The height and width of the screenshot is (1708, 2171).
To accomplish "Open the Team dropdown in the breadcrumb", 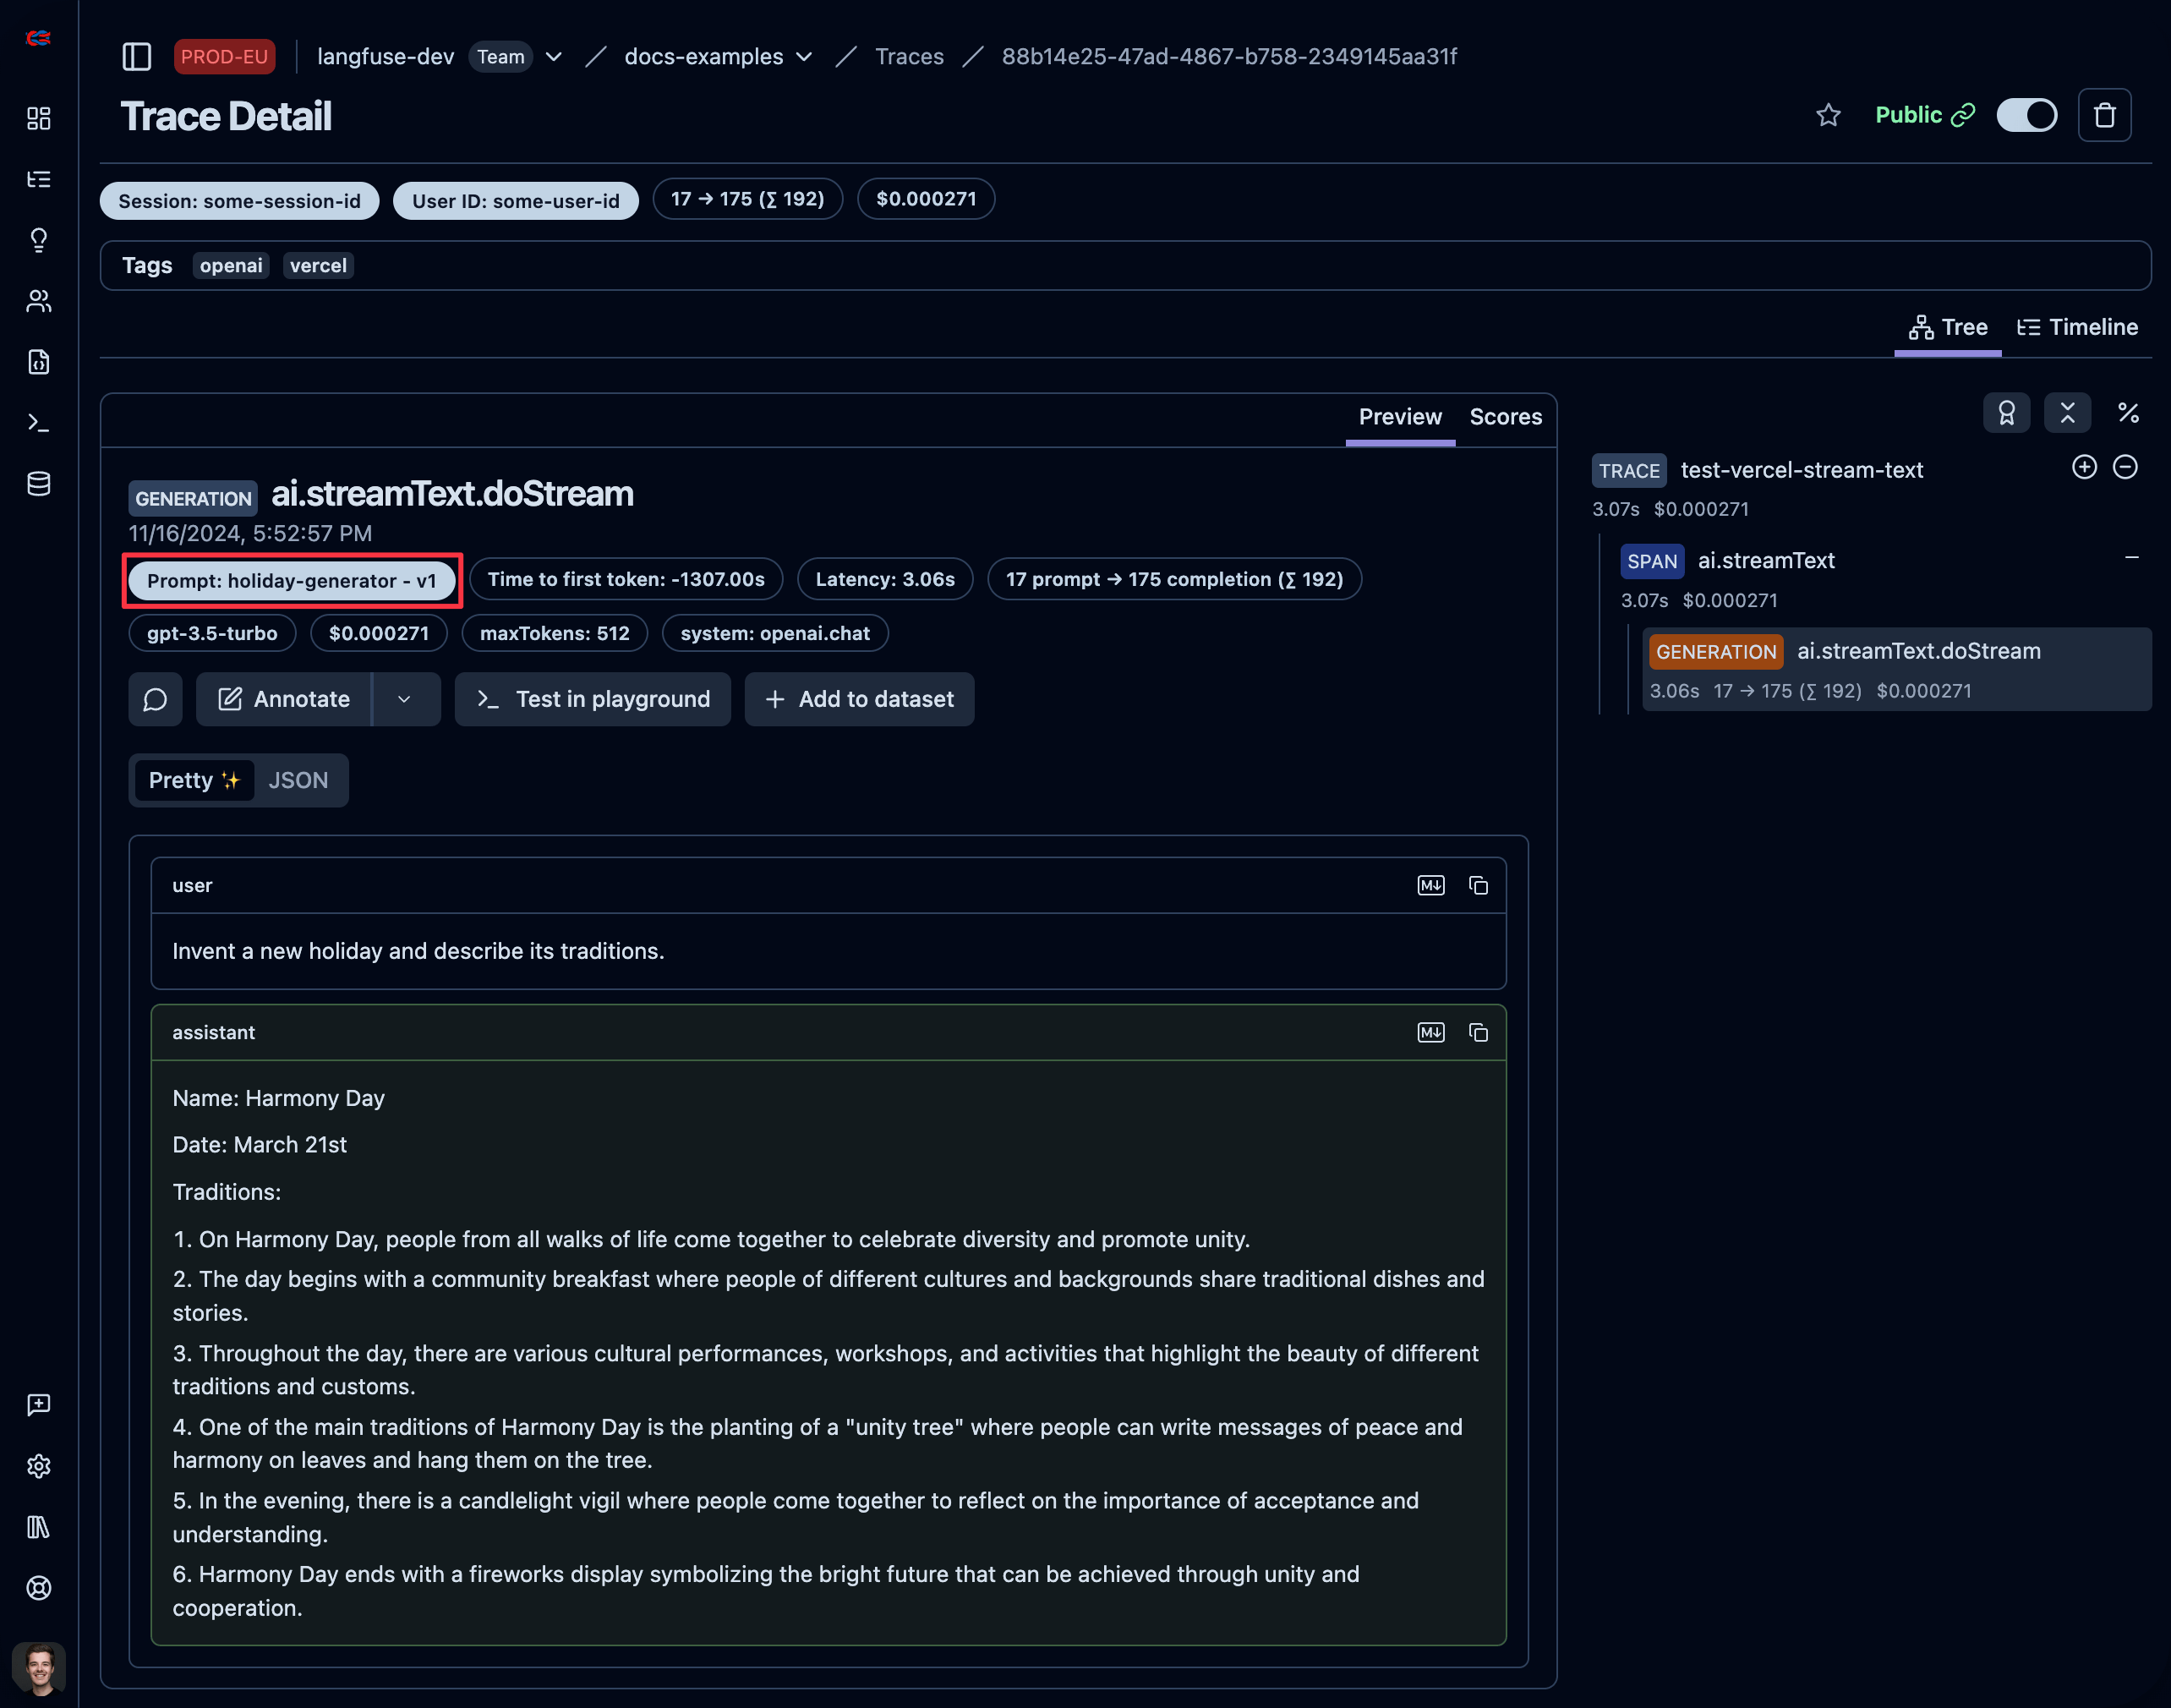I will click(554, 57).
